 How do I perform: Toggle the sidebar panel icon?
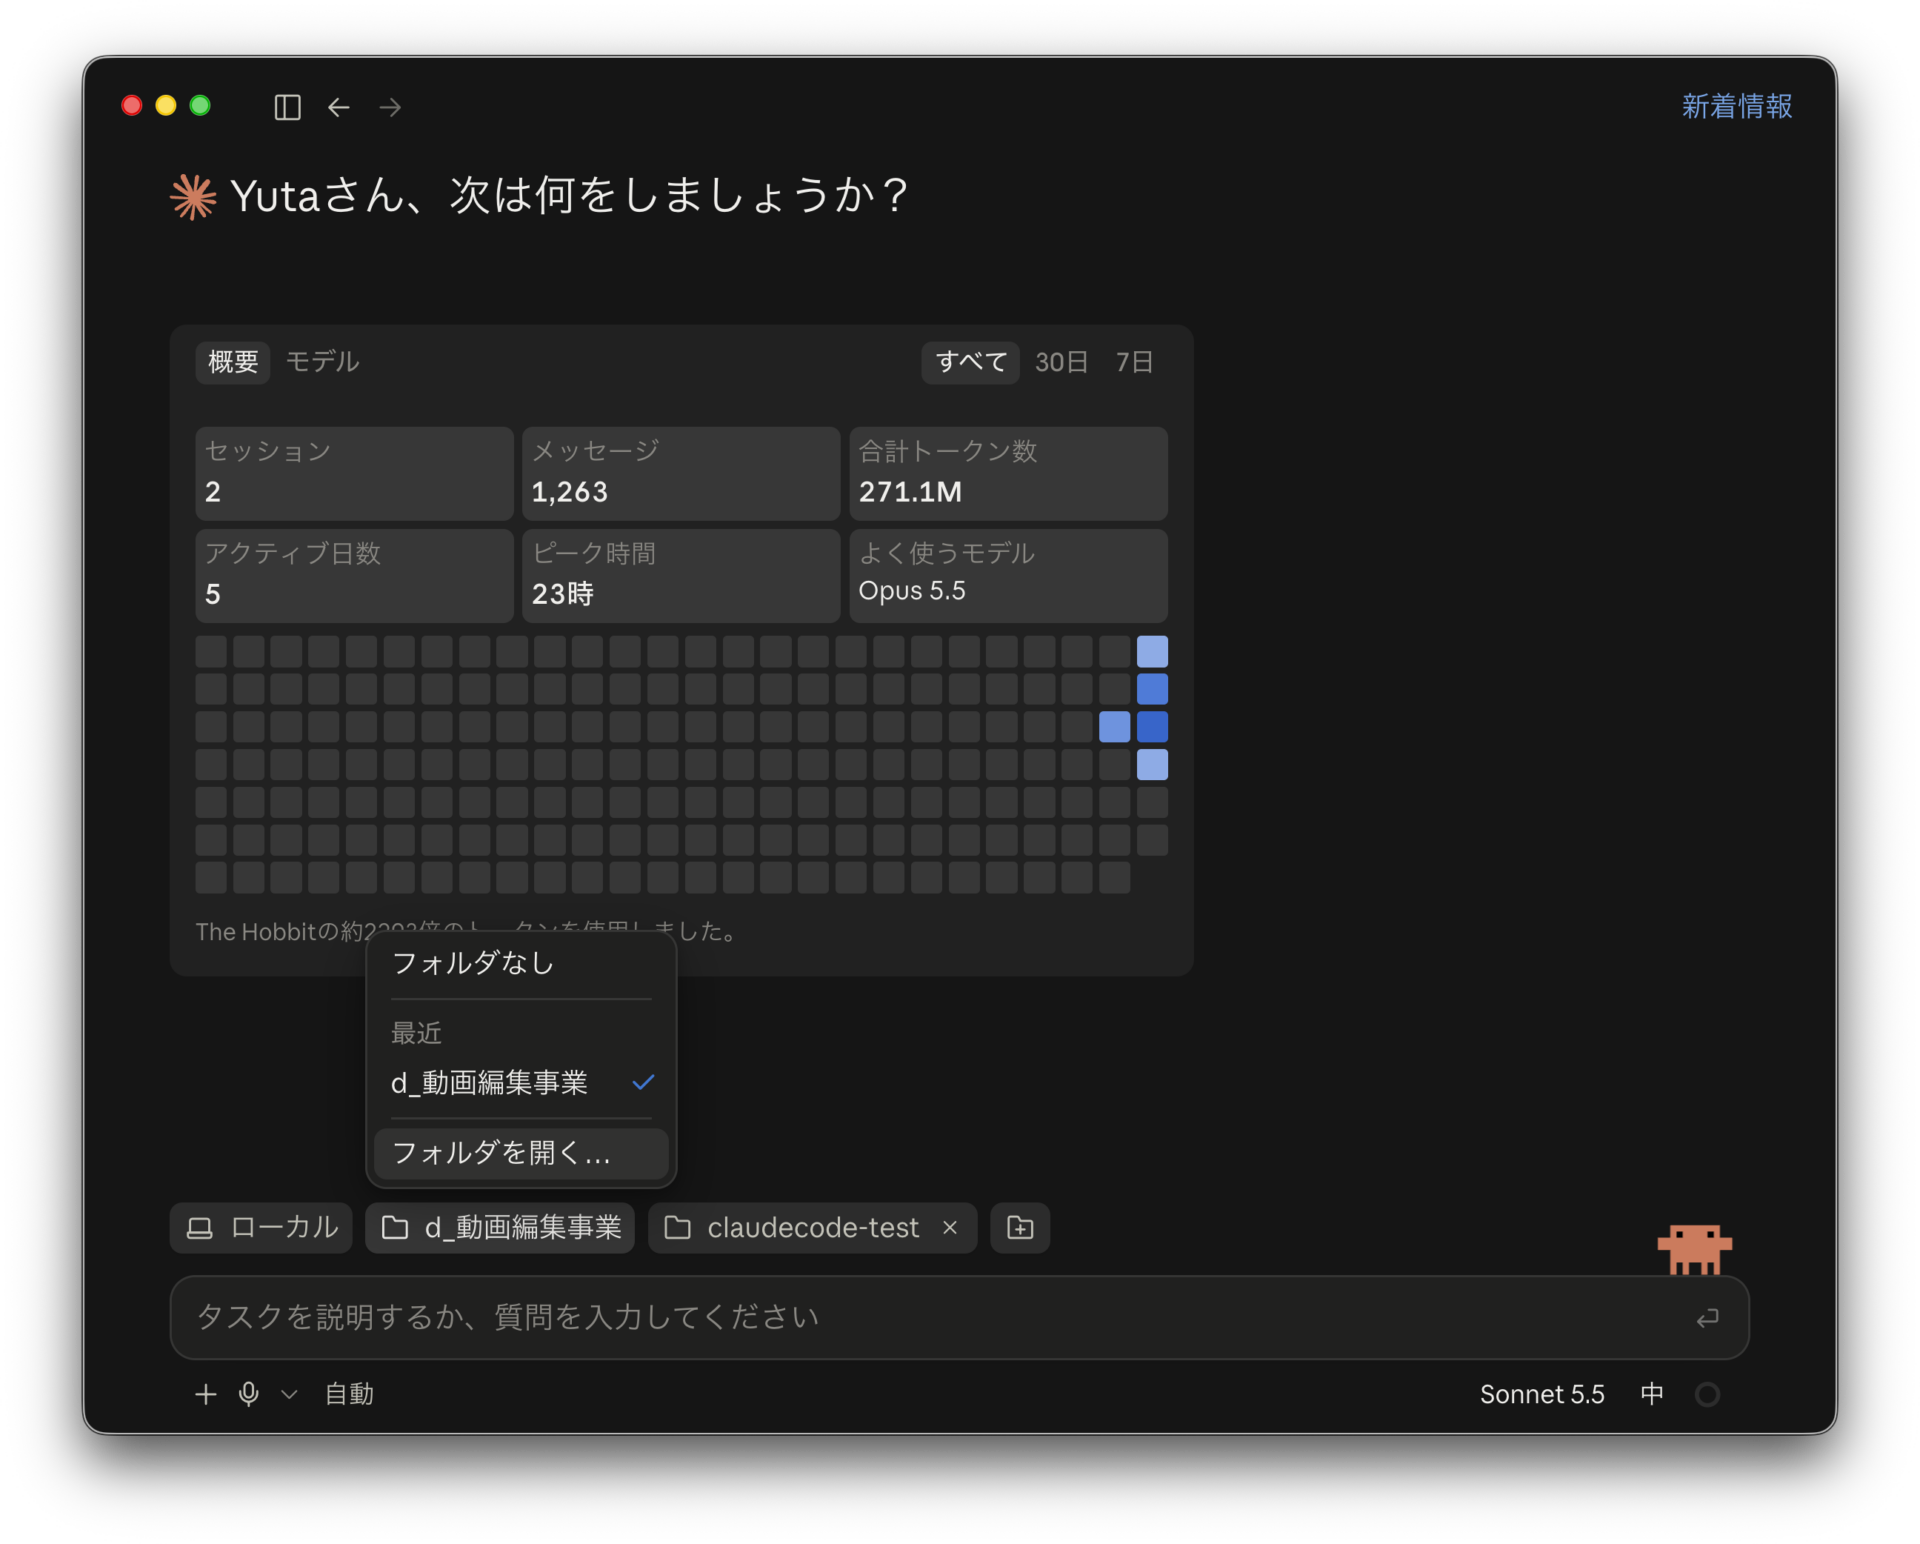[287, 107]
